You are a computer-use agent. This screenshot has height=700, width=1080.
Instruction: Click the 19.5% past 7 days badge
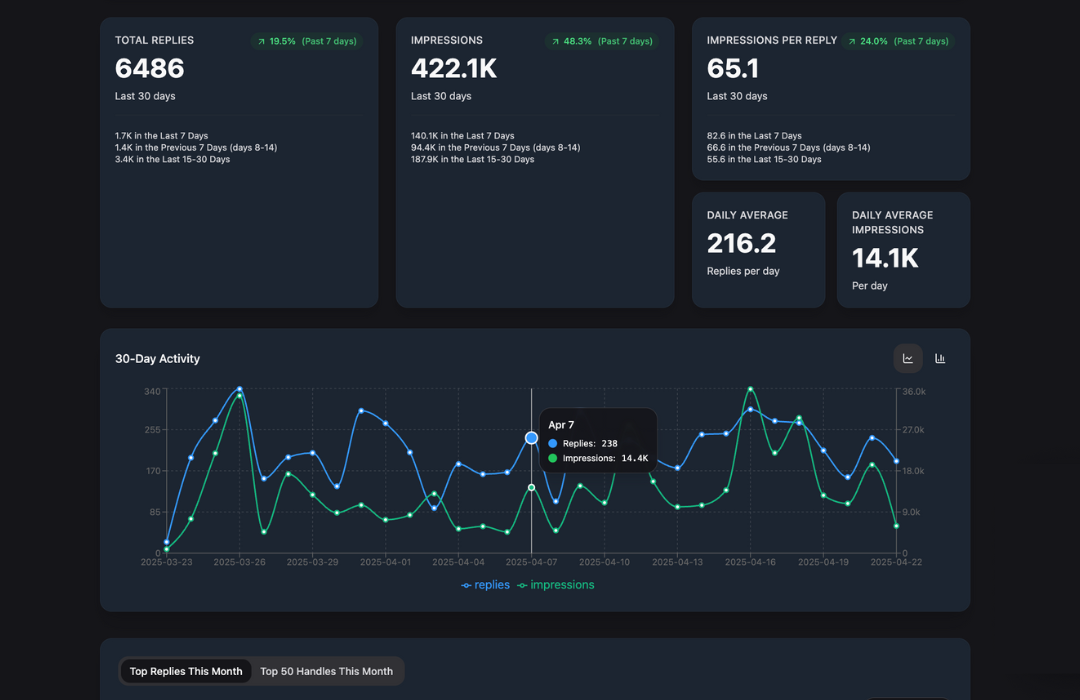click(x=307, y=41)
